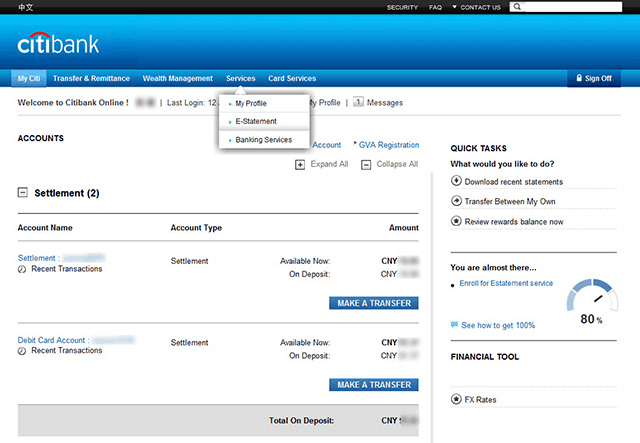
Task: Click the See how to get 100% chat icon
Action: (x=455, y=325)
